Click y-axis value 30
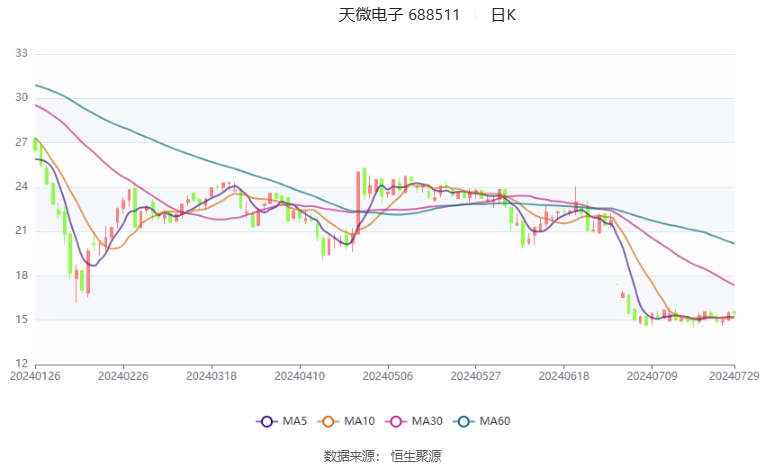The width and height of the screenshot is (765, 465). [21, 98]
